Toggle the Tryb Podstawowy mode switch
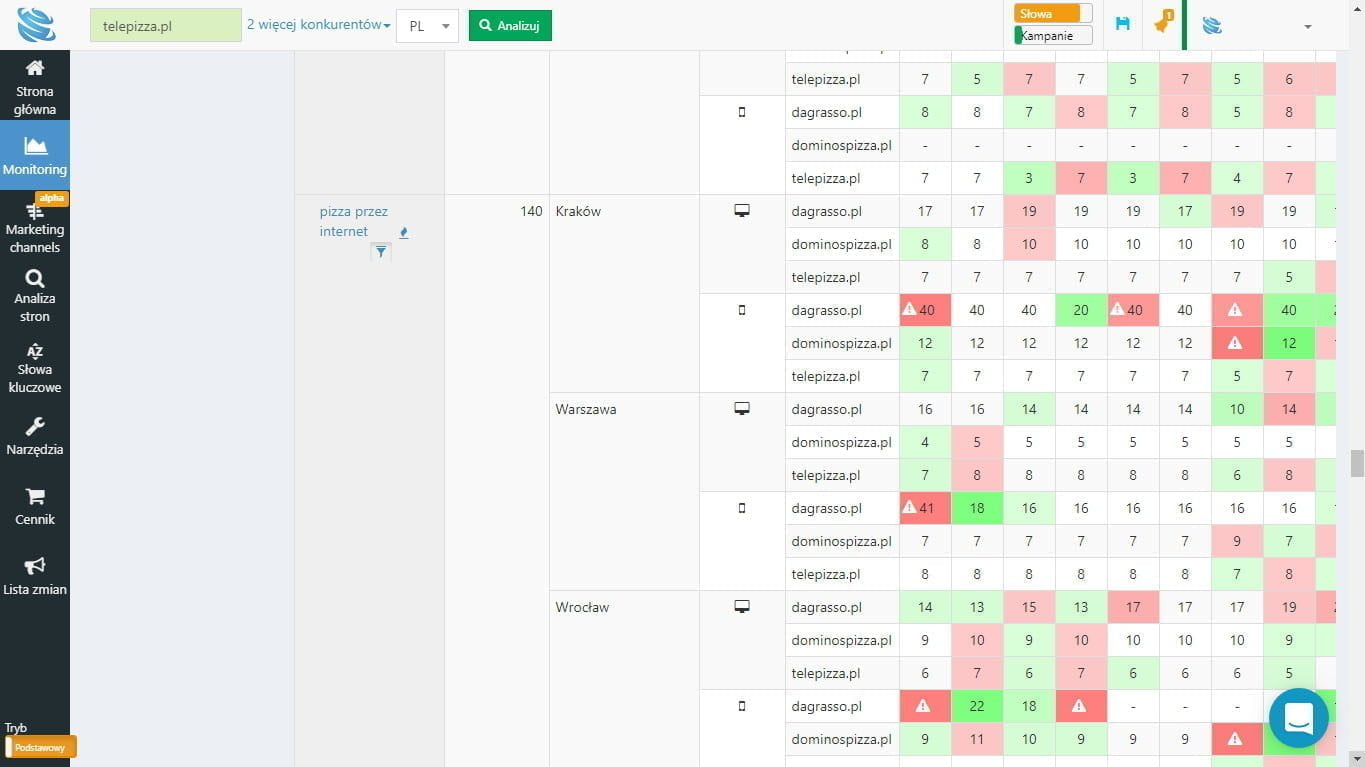 coord(40,747)
